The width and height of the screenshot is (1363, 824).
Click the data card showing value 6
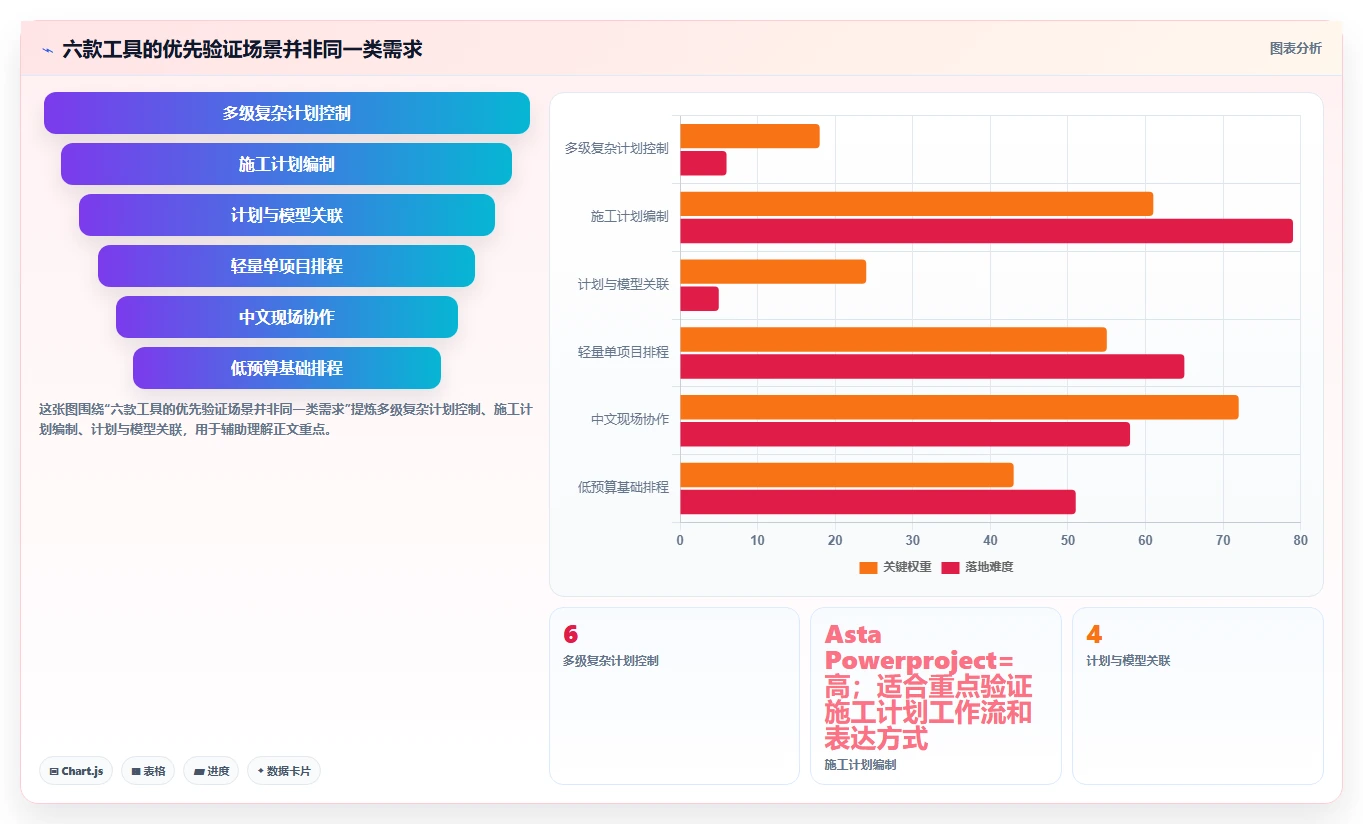[x=674, y=696]
